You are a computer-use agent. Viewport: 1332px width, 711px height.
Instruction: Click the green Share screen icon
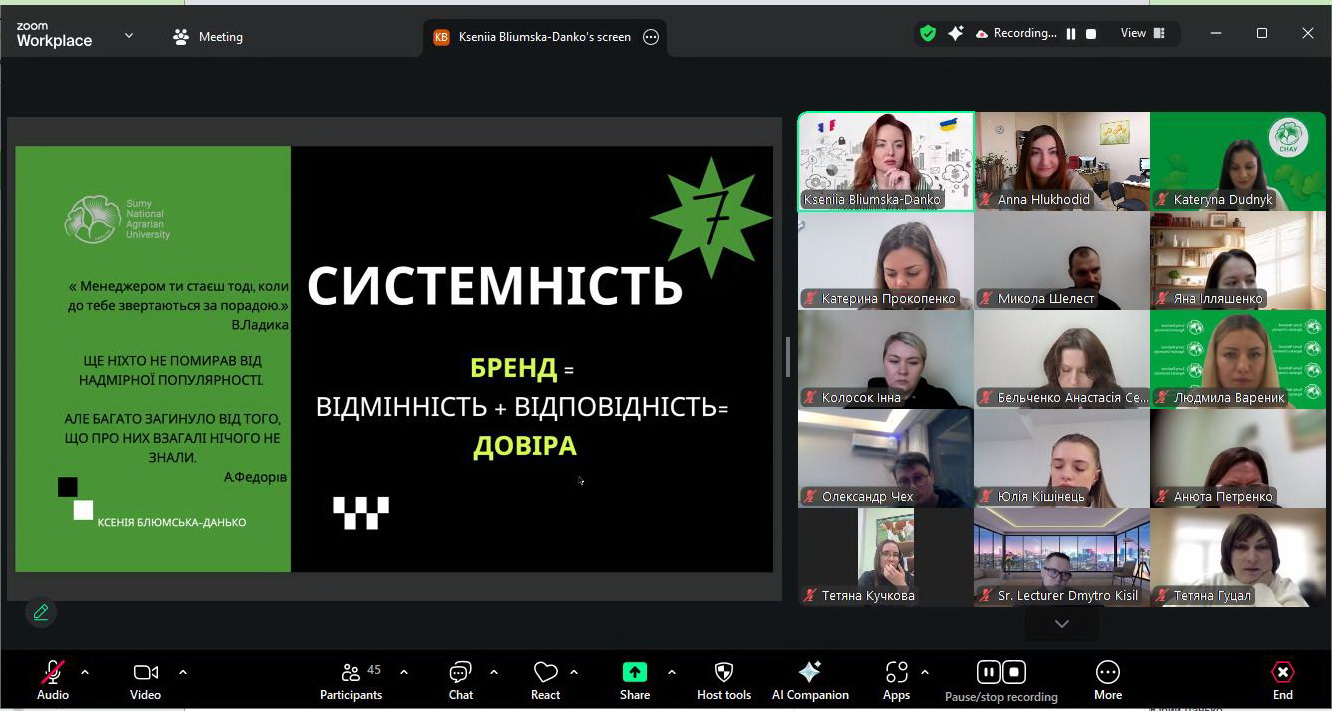coord(634,672)
